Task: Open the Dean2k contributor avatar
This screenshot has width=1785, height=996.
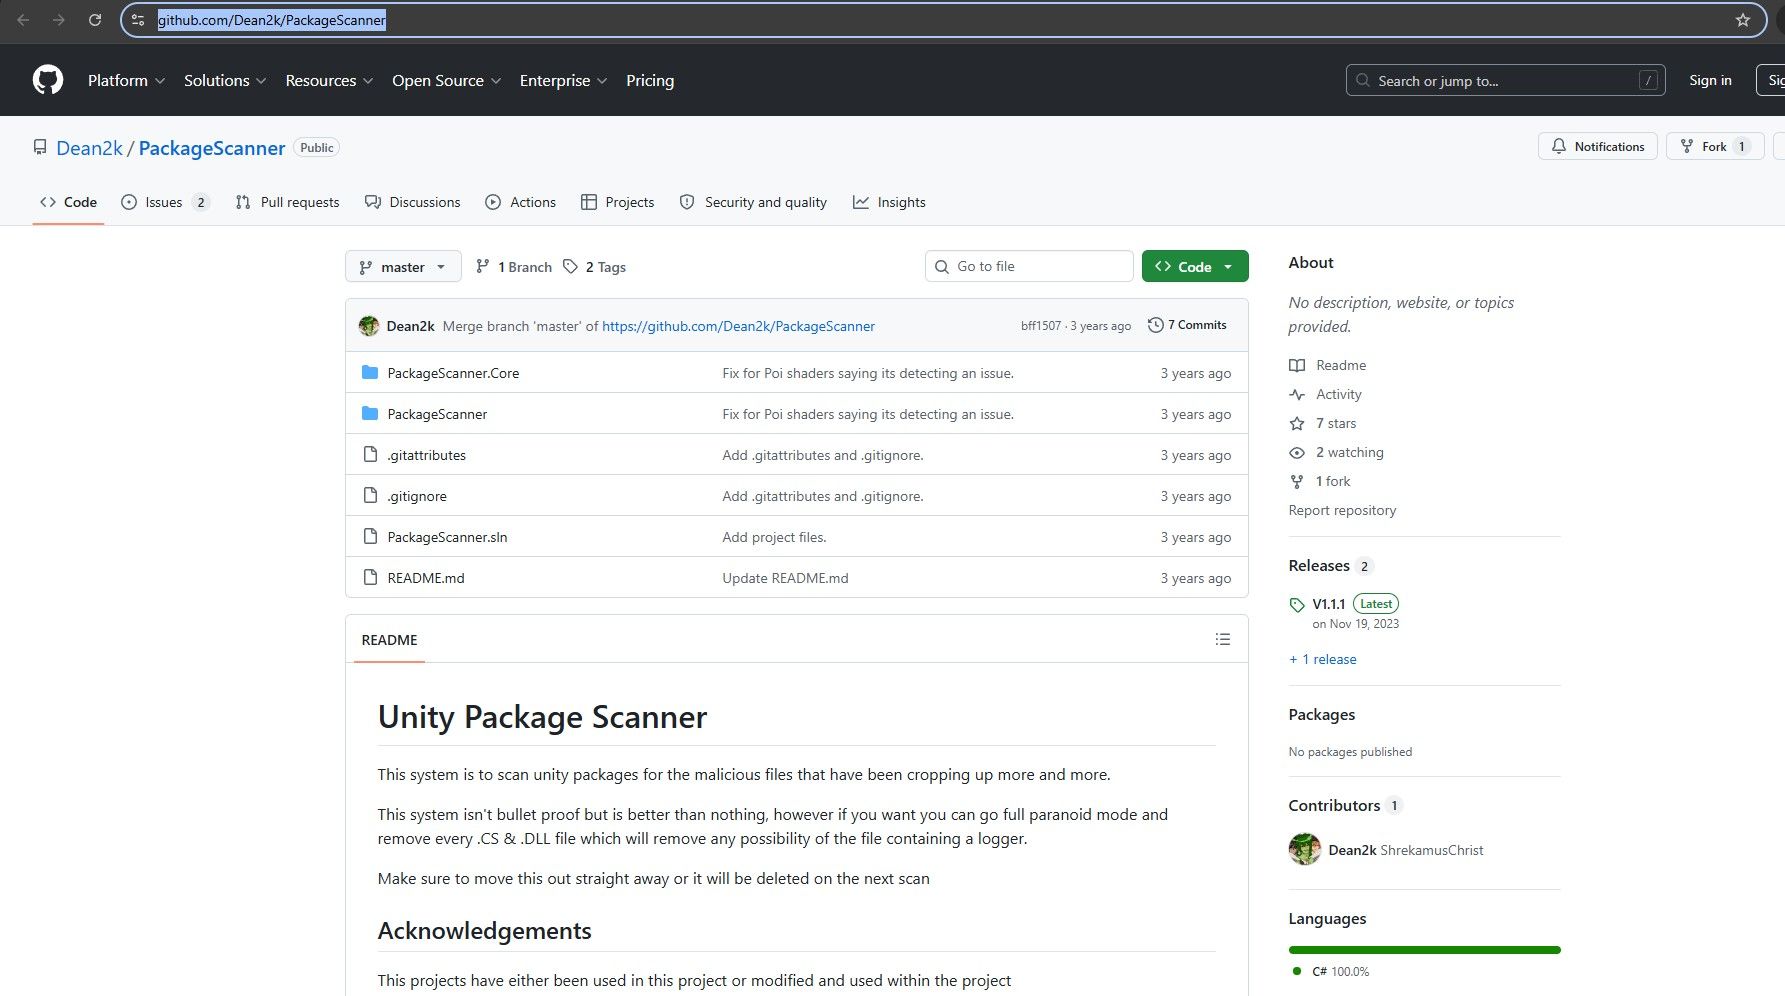Action: pyautogui.click(x=1305, y=850)
